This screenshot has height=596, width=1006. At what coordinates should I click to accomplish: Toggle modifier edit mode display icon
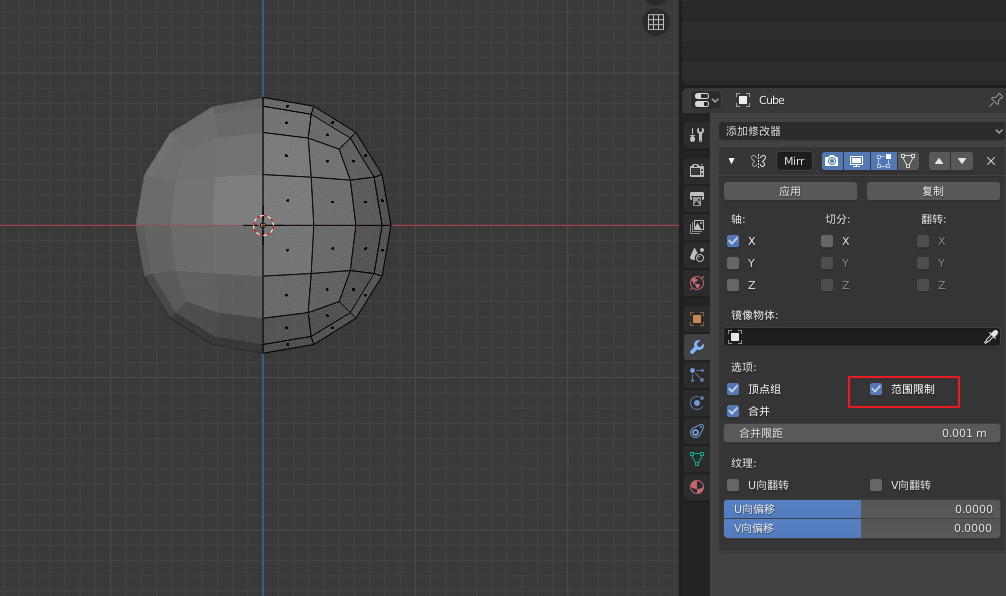click(883, 161)
